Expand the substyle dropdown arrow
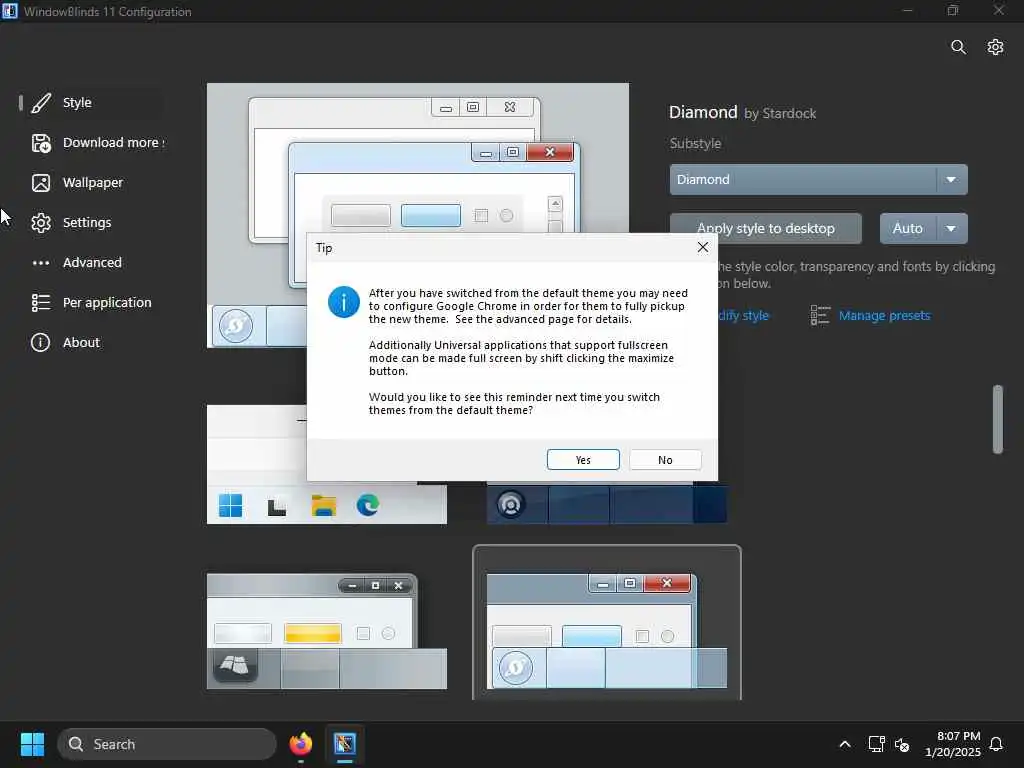 coord(952,180)
